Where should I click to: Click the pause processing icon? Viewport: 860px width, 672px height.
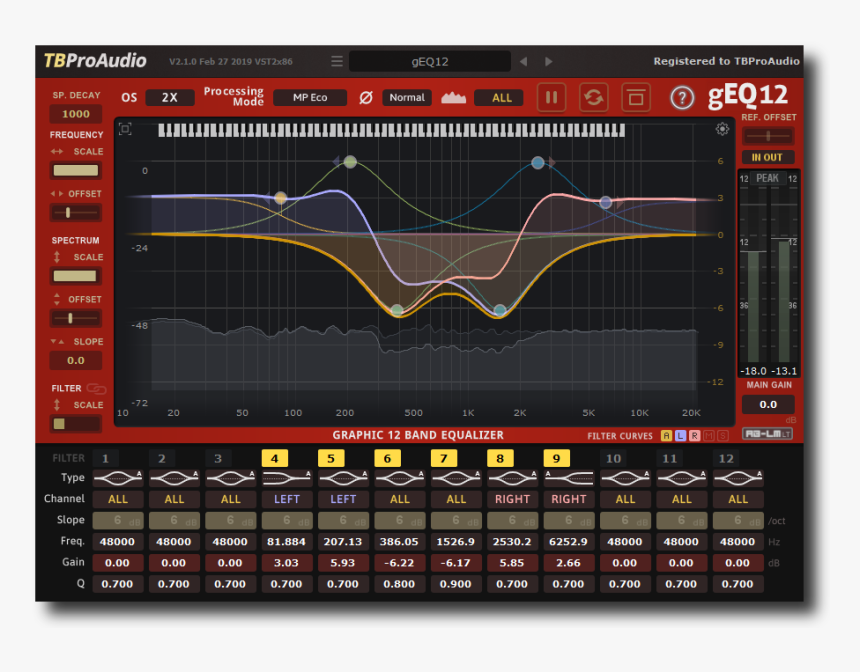[551, 97]
